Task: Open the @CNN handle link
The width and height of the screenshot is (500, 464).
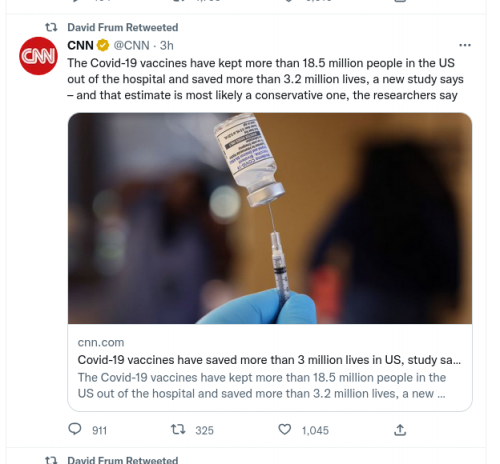Action: tap(131, 45)
